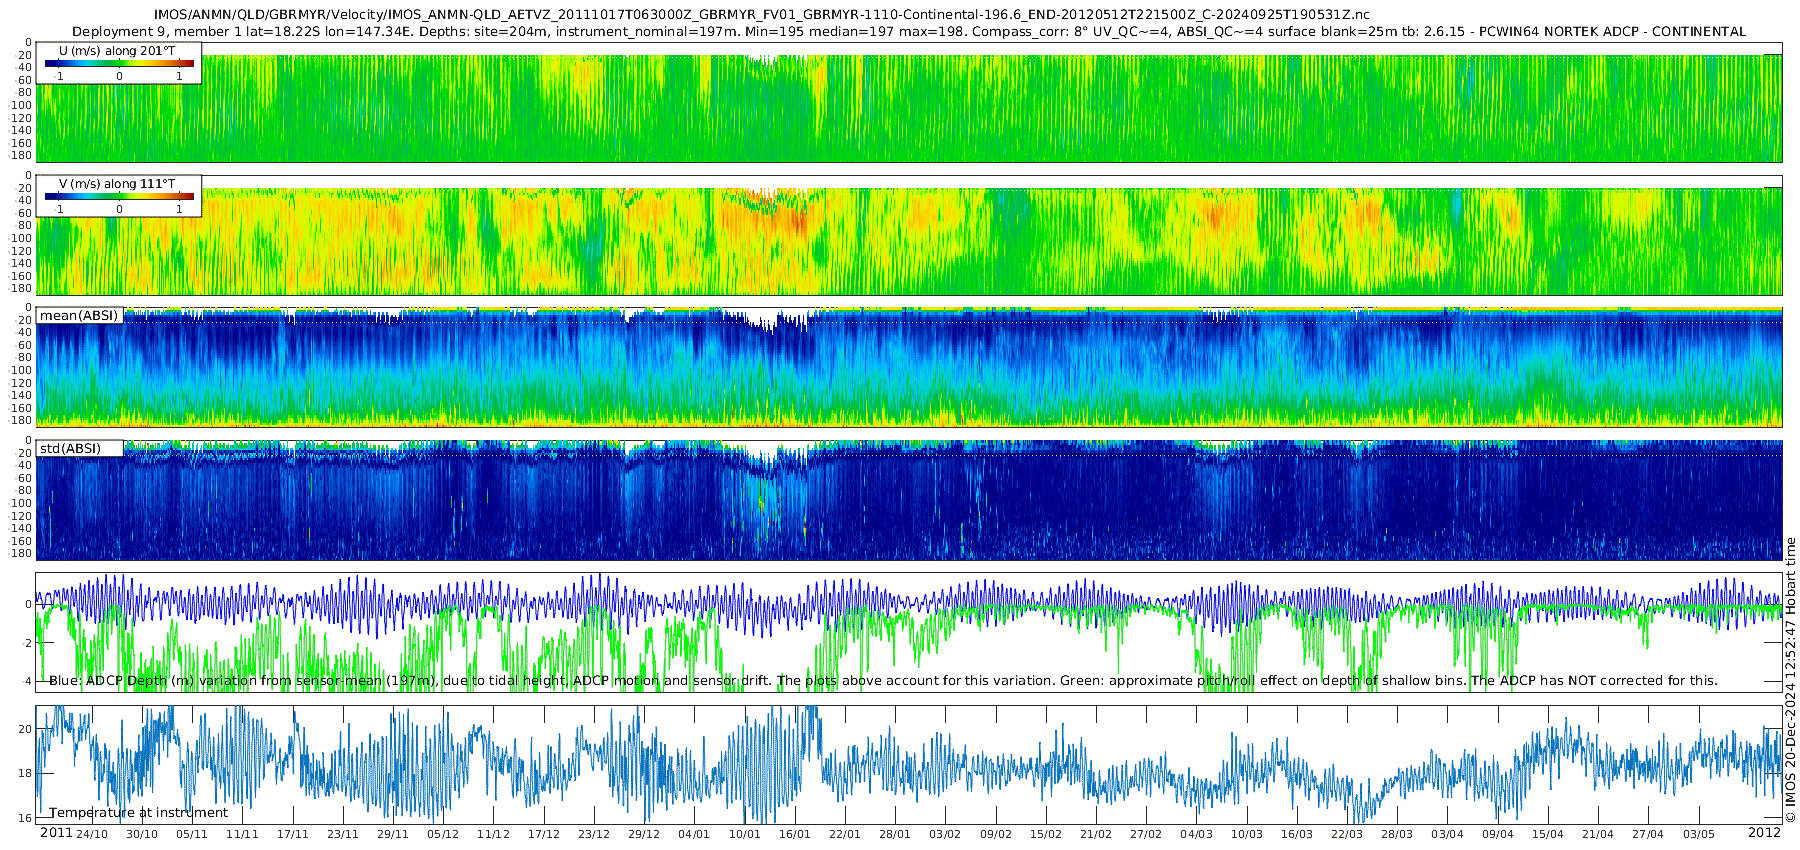
Task: Click the 16/01 date tick label
Action: pos(794,835)
